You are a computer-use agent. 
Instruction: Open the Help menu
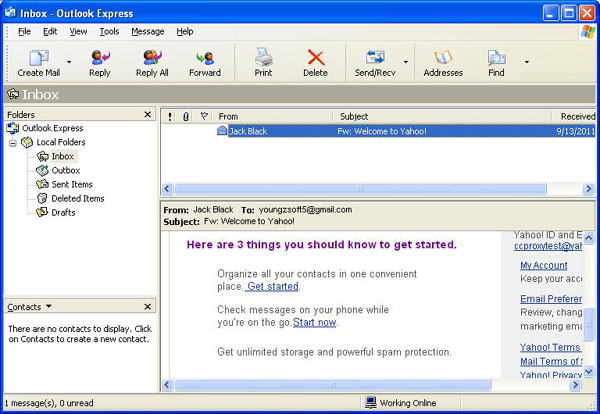pyautogui.click(x=184, y=31)
